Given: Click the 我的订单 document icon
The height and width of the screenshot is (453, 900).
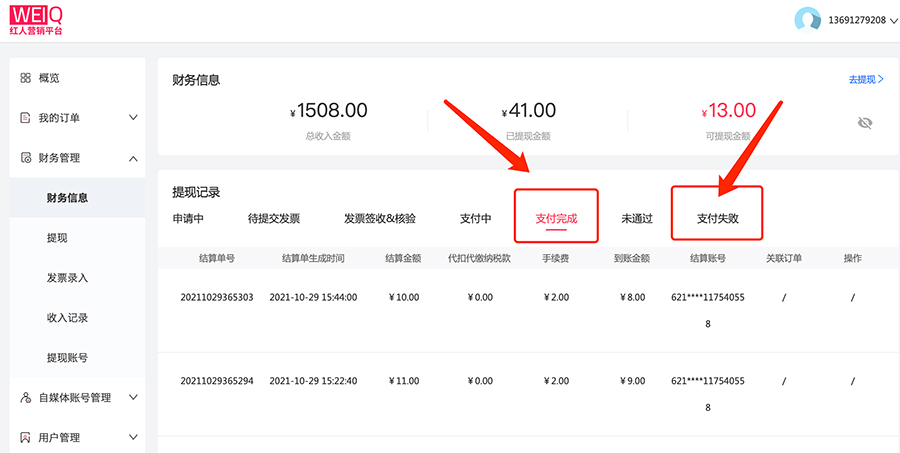Looking at the screenshot, I should [x=26, y=118].
